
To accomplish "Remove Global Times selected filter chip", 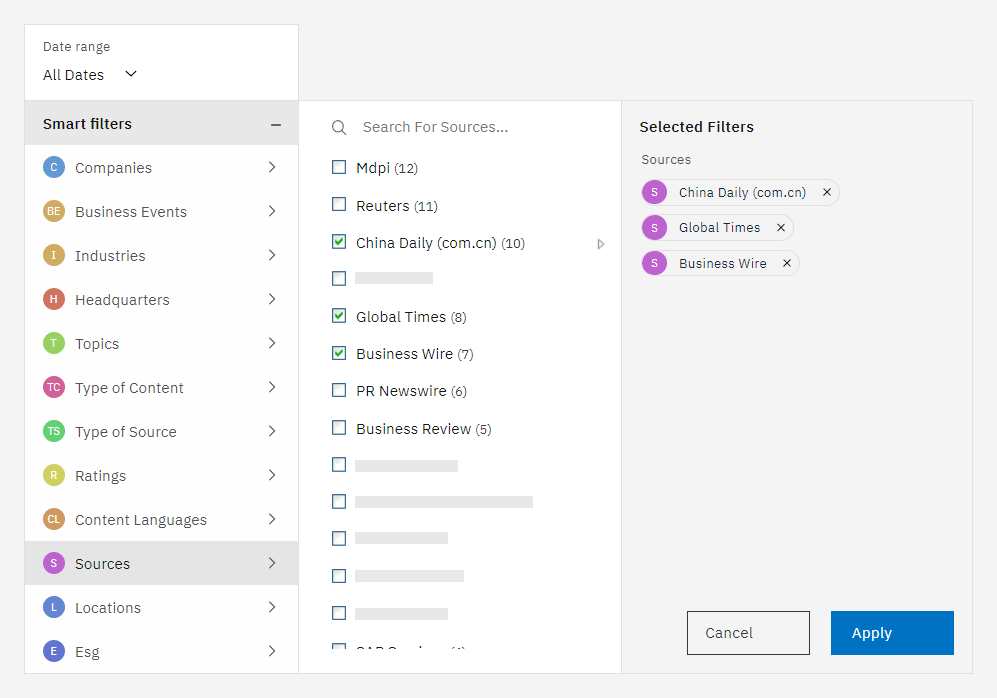I will [781, 228].
